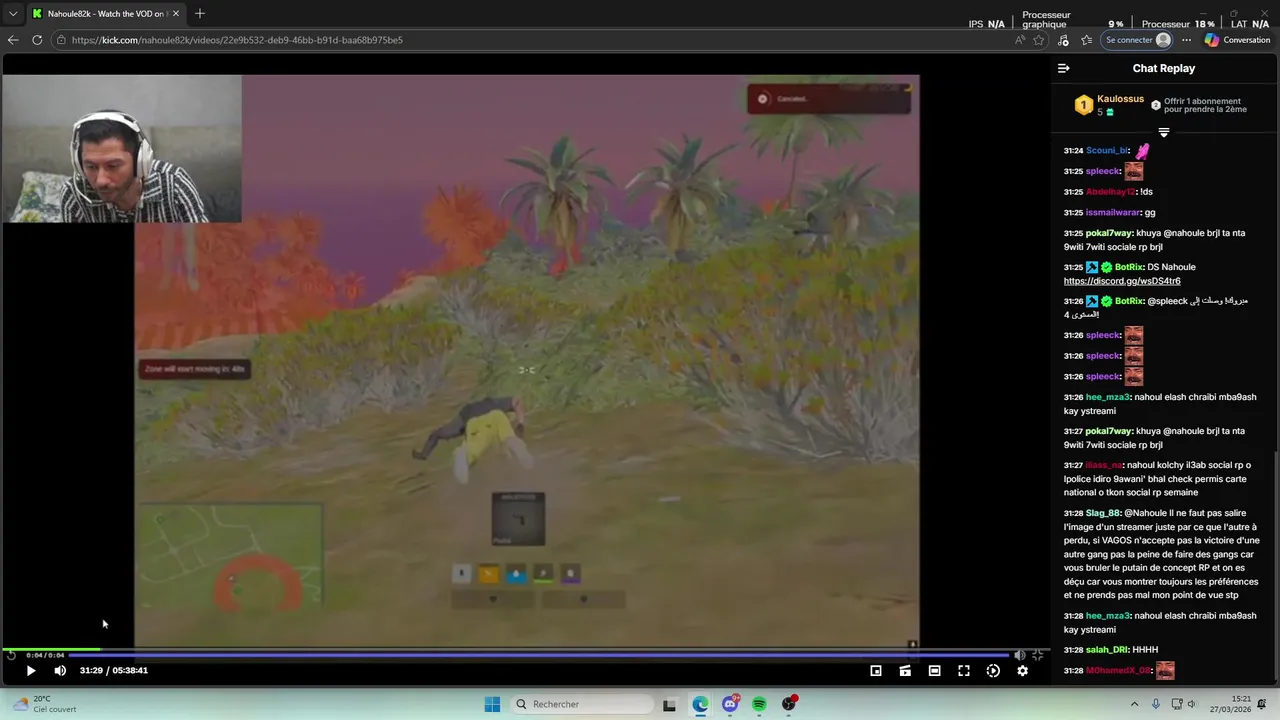Screen dimensions: 1280x720
Task: Open the Windows Start menu
Action: [x=492, y=704]
